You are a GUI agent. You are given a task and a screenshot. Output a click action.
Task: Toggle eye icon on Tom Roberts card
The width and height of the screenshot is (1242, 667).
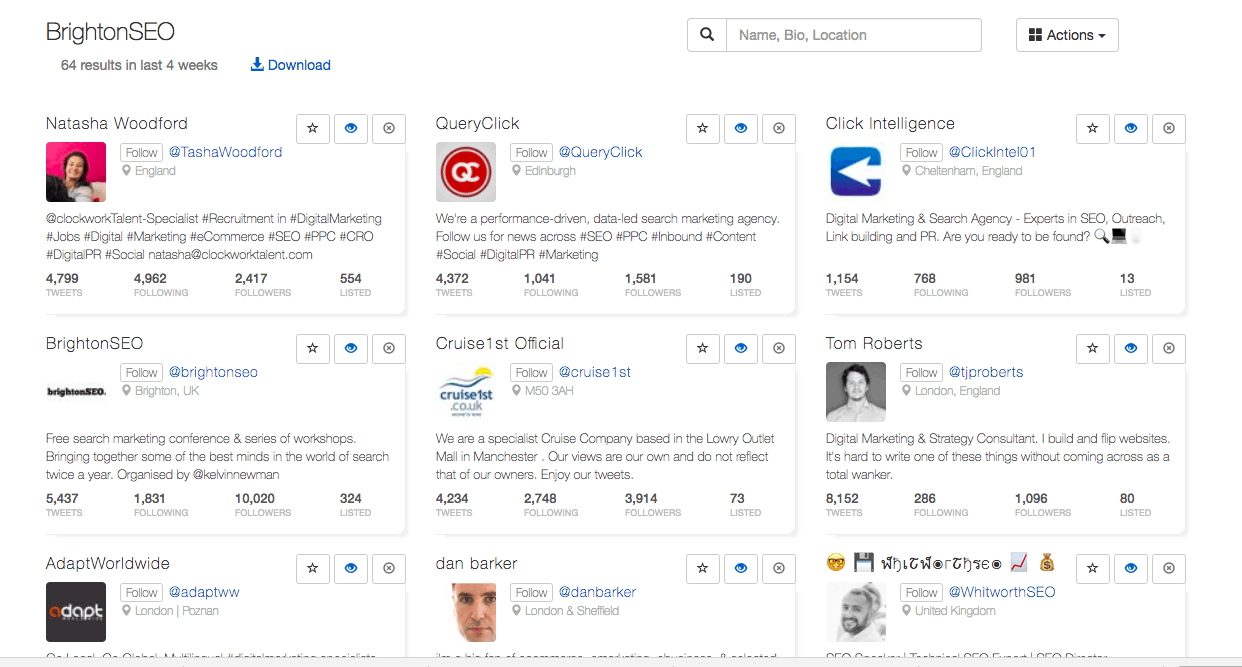click(x=1131, y=348)
